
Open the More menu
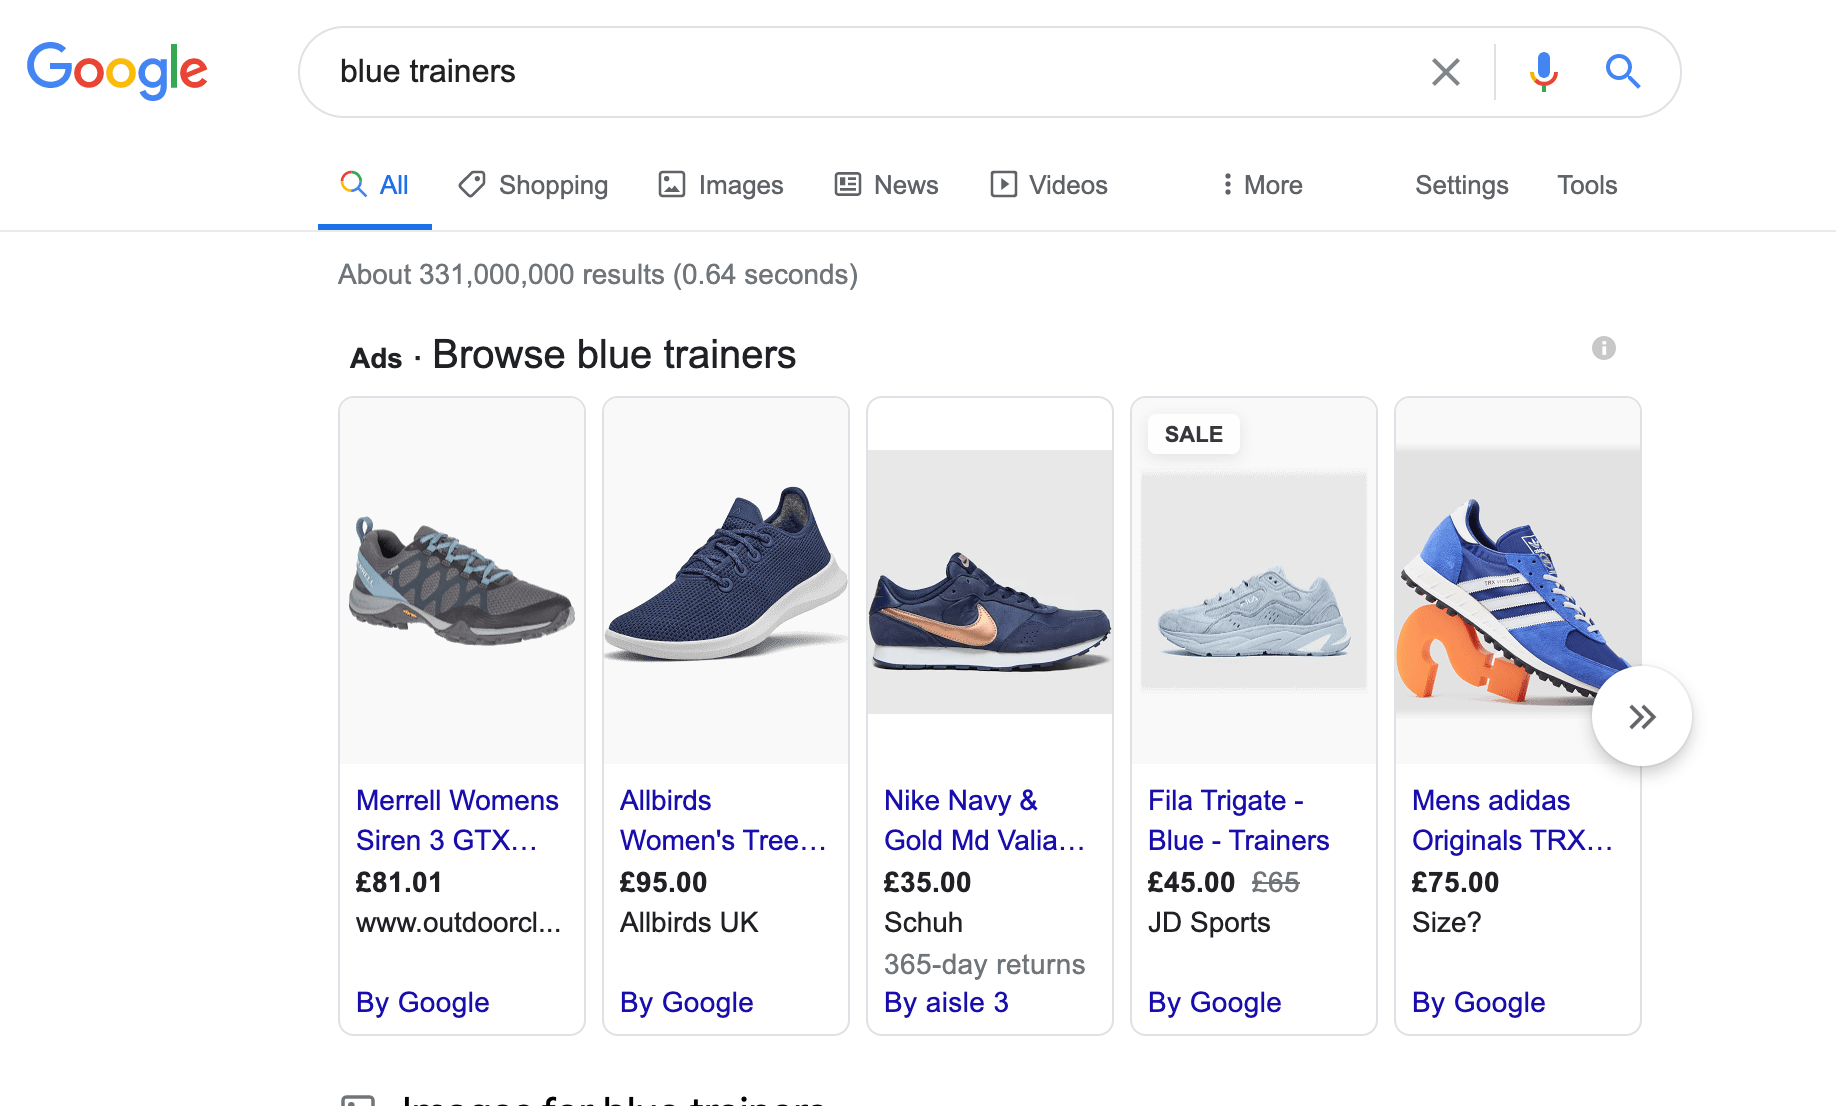(1261, 185)
